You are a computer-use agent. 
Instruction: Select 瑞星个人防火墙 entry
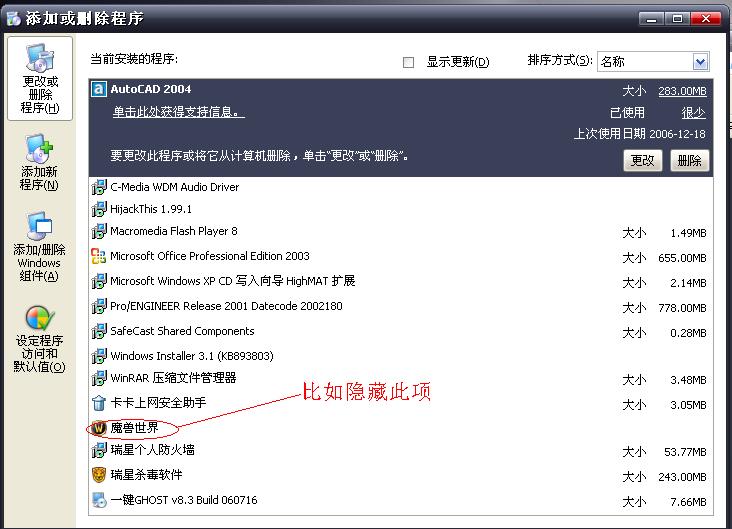401,450
